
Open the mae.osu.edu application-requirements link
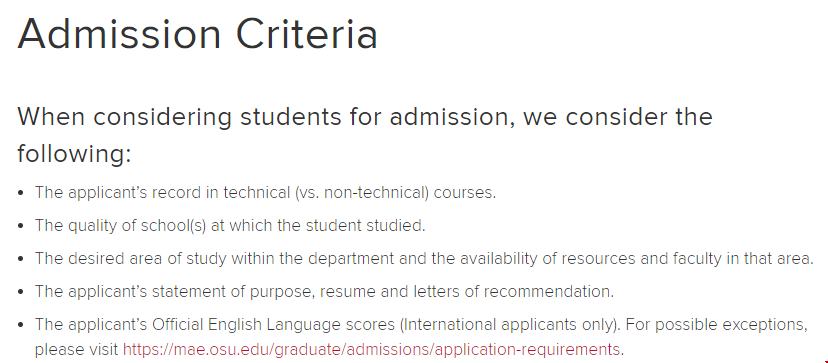(371, 350)
